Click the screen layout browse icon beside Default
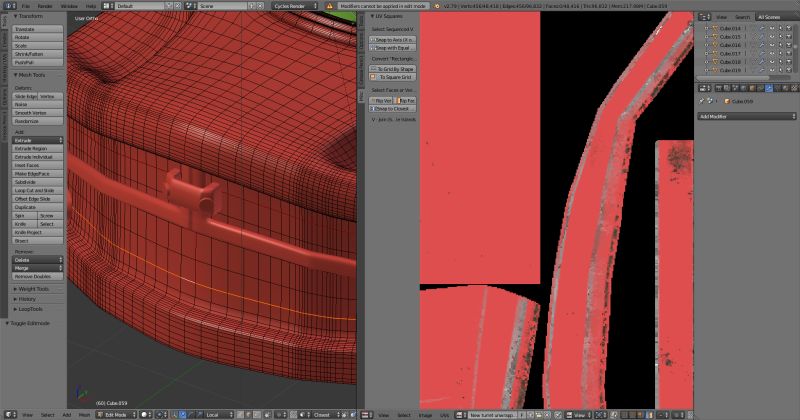This screenshot has width=800, height=420. (x=108, y=6)
